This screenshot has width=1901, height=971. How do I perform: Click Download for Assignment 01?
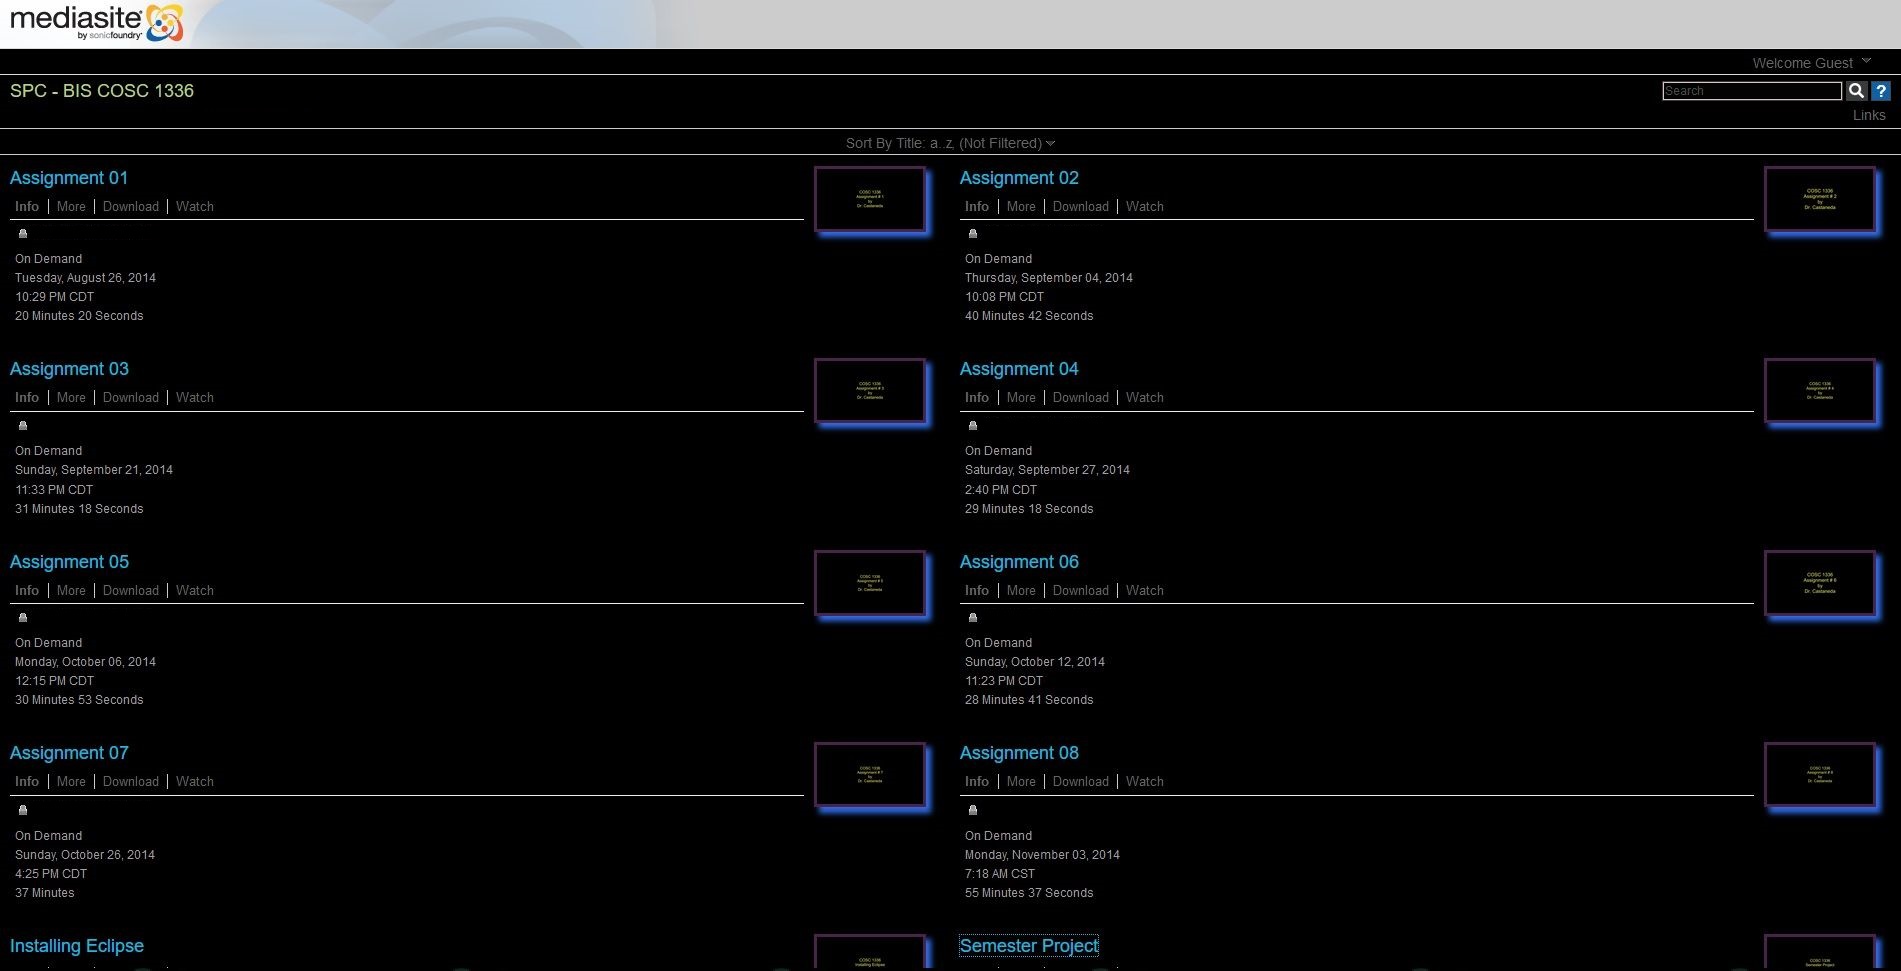click(x=131, y=206)
